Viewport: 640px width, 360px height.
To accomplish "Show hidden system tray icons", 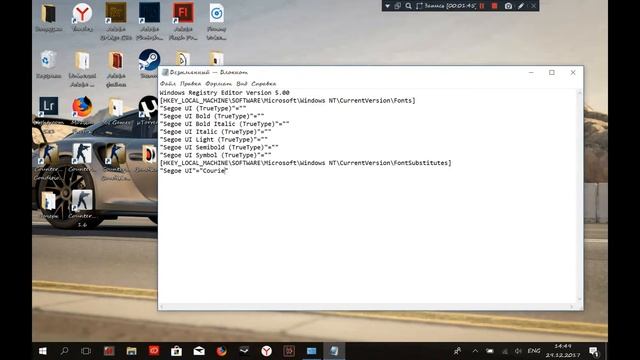I will pyautogui.click(x=475, y=351).
